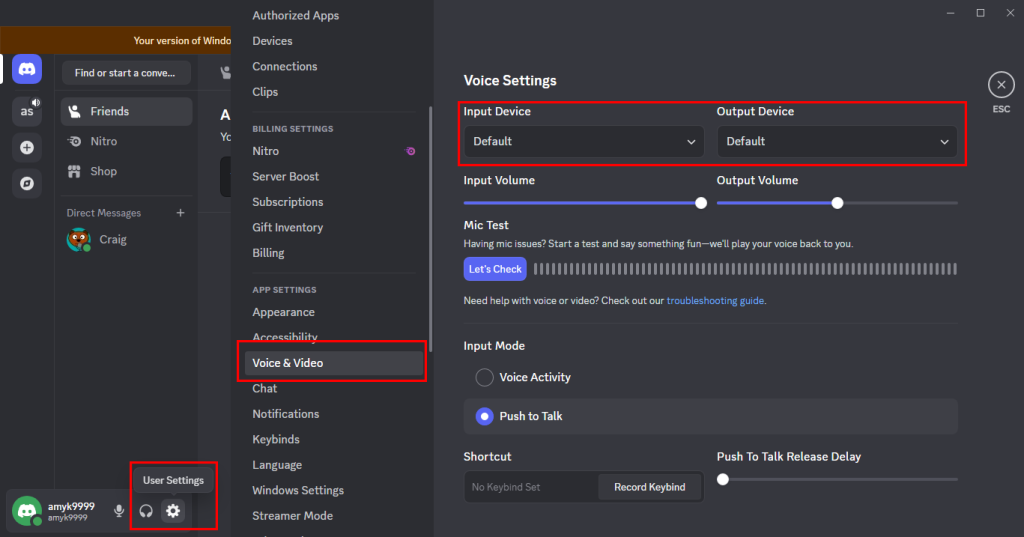This screenshot has width=1024, height=537.
Task: Open Friends tab in sidebar
Action: (127, 112)
